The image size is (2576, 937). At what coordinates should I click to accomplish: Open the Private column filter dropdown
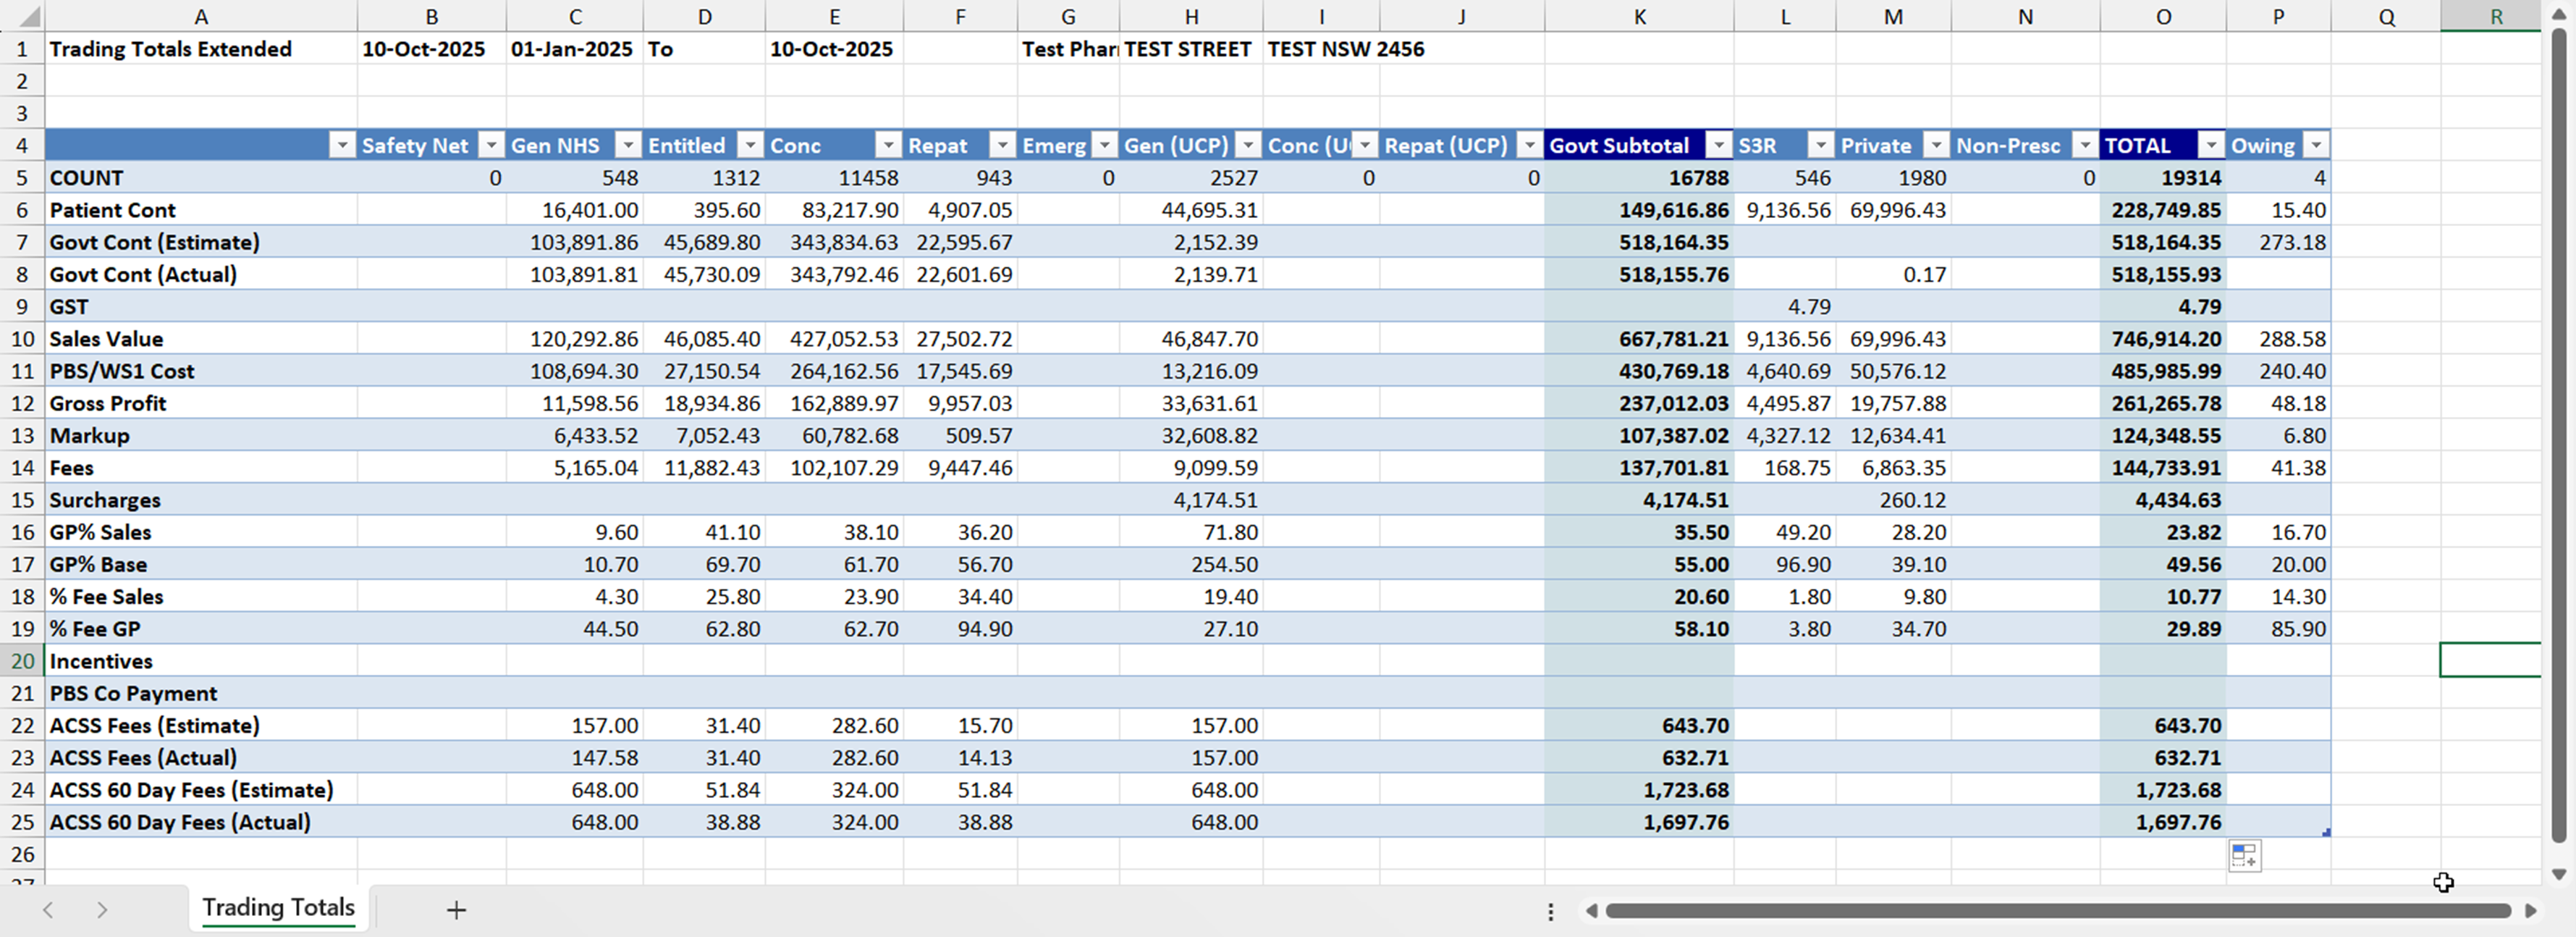(x=1936, y=146)
